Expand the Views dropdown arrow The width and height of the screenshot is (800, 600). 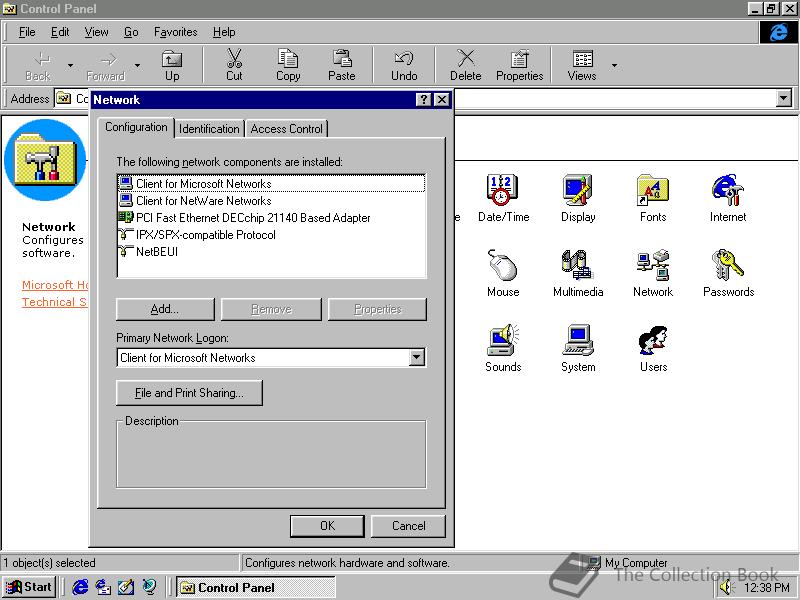614,65
